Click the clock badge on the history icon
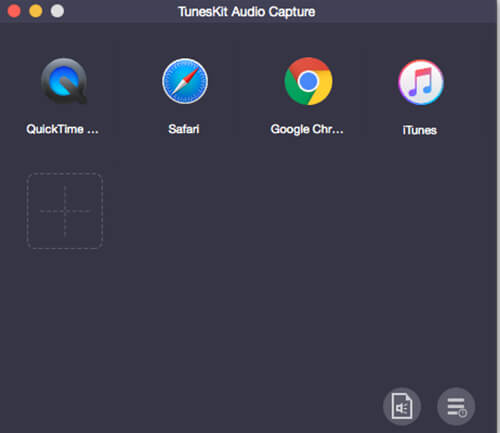 [x=463, y=413]
